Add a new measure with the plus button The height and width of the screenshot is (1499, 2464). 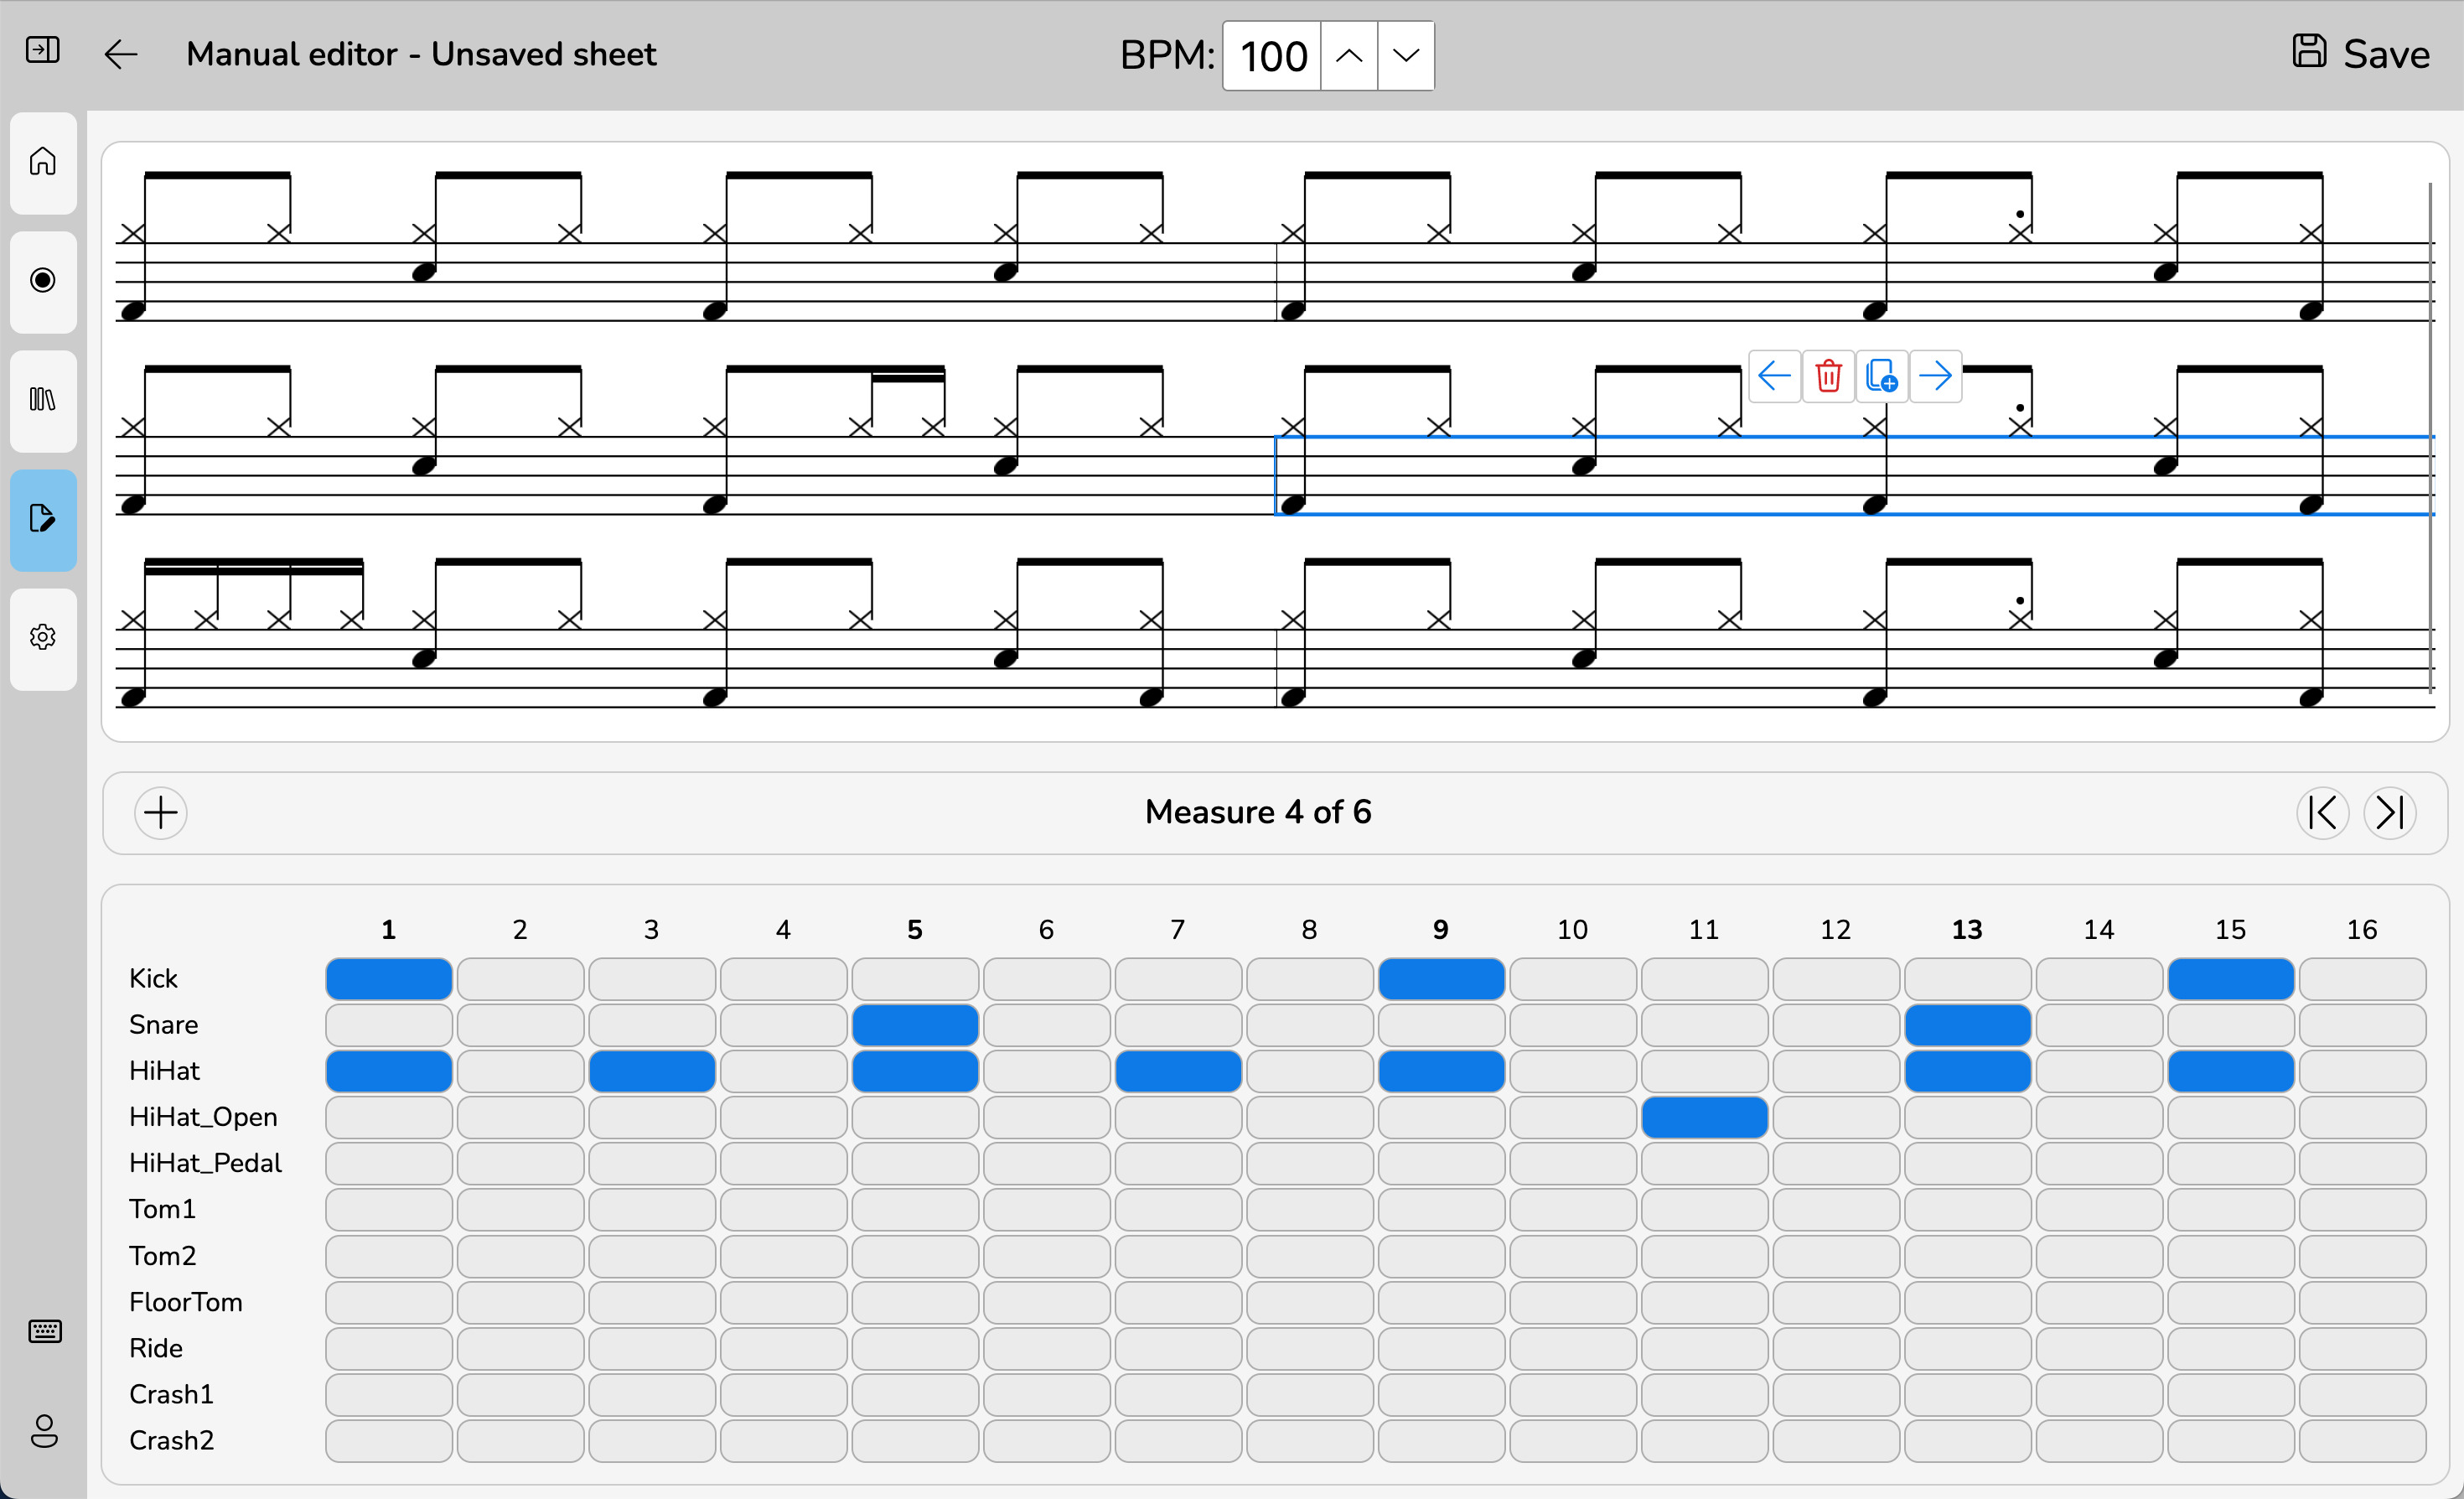(x=161, y=812)
